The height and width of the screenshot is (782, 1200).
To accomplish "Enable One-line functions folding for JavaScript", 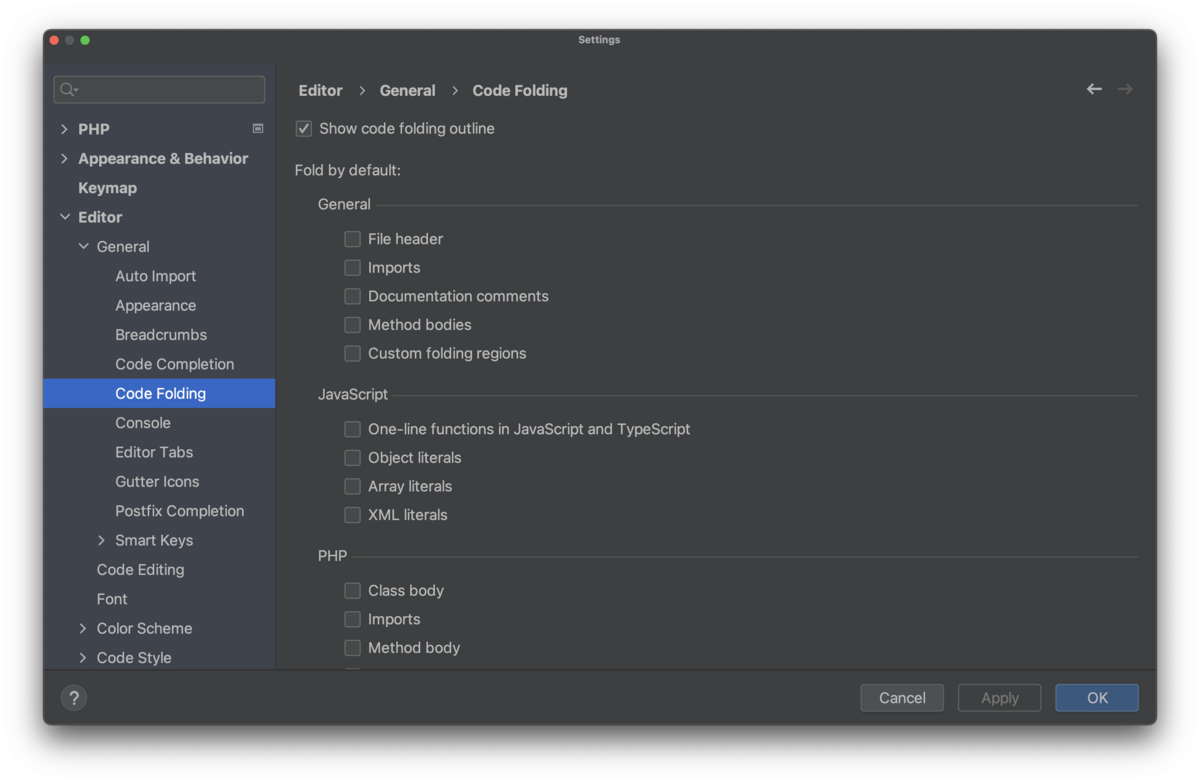I will (x=352, y=429).
